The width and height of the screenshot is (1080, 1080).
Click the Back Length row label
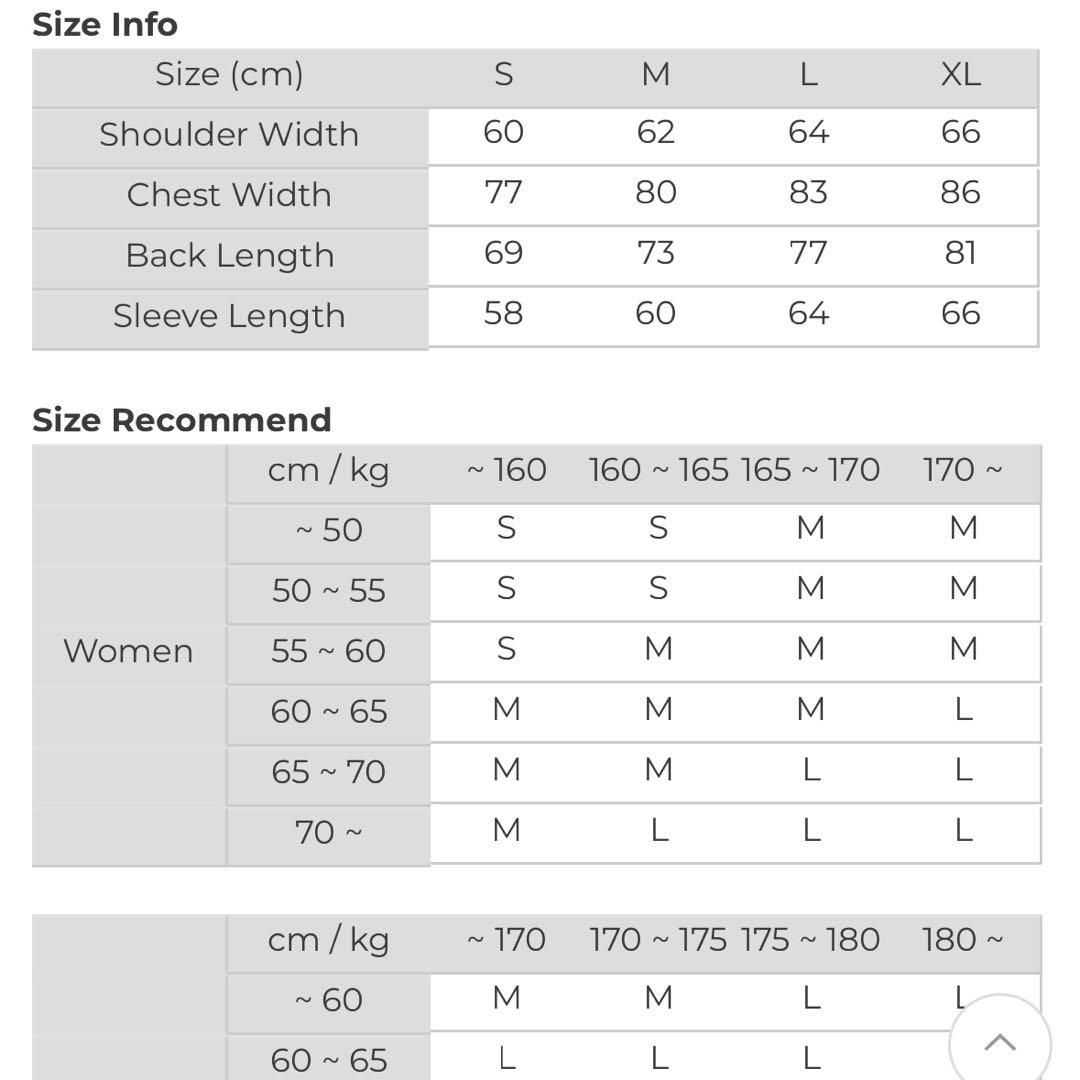229,256
